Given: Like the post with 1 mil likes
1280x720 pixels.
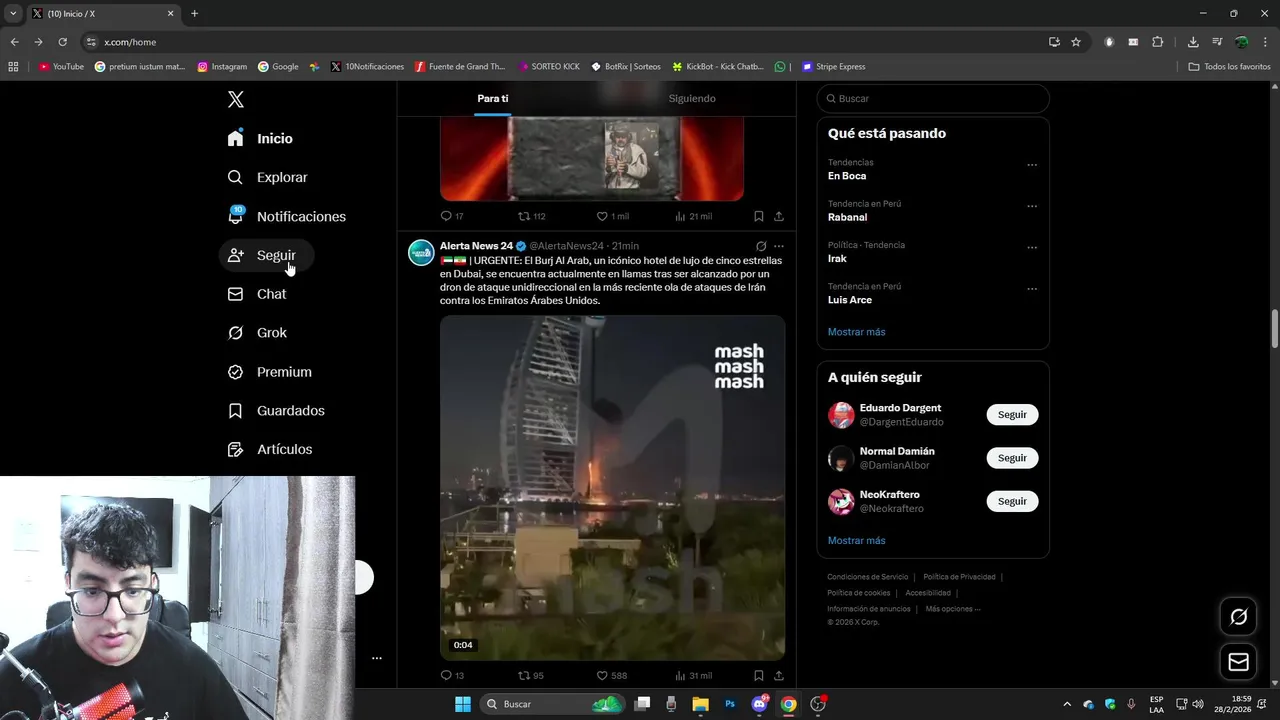Looking at the screenshot, I should click(x=612, y=216).
